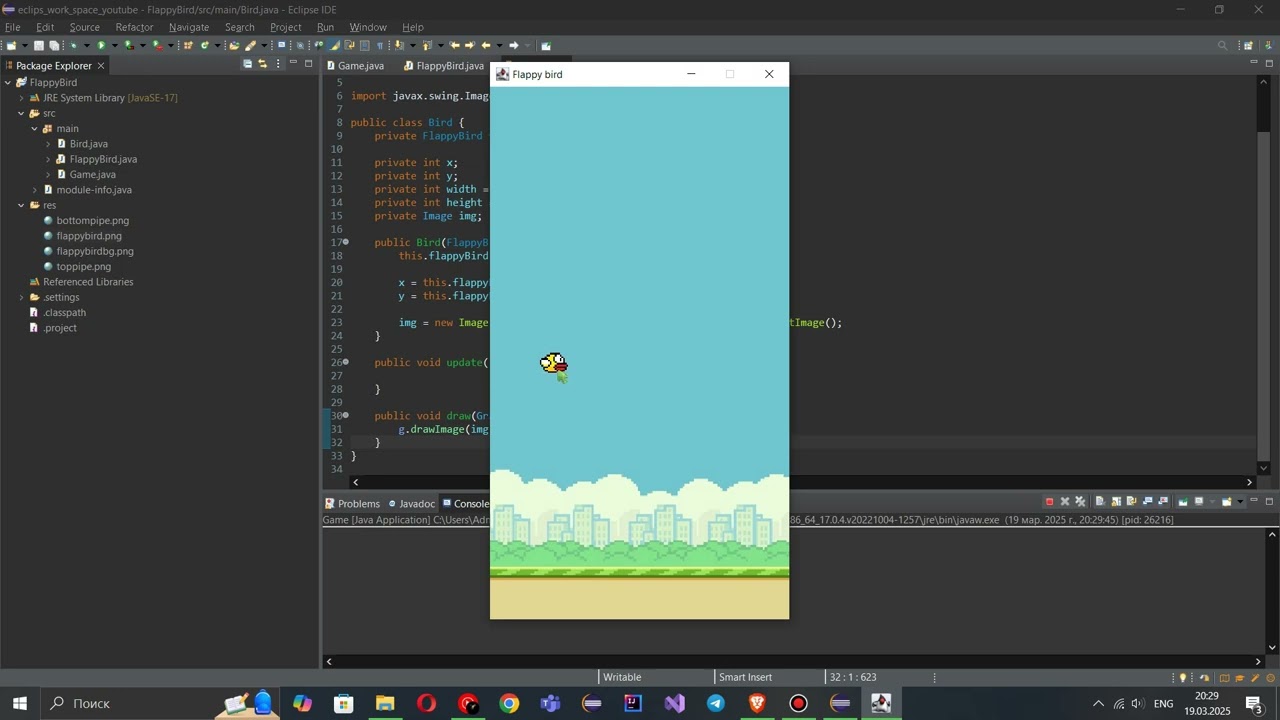Collapse the main package

[34, 128]
